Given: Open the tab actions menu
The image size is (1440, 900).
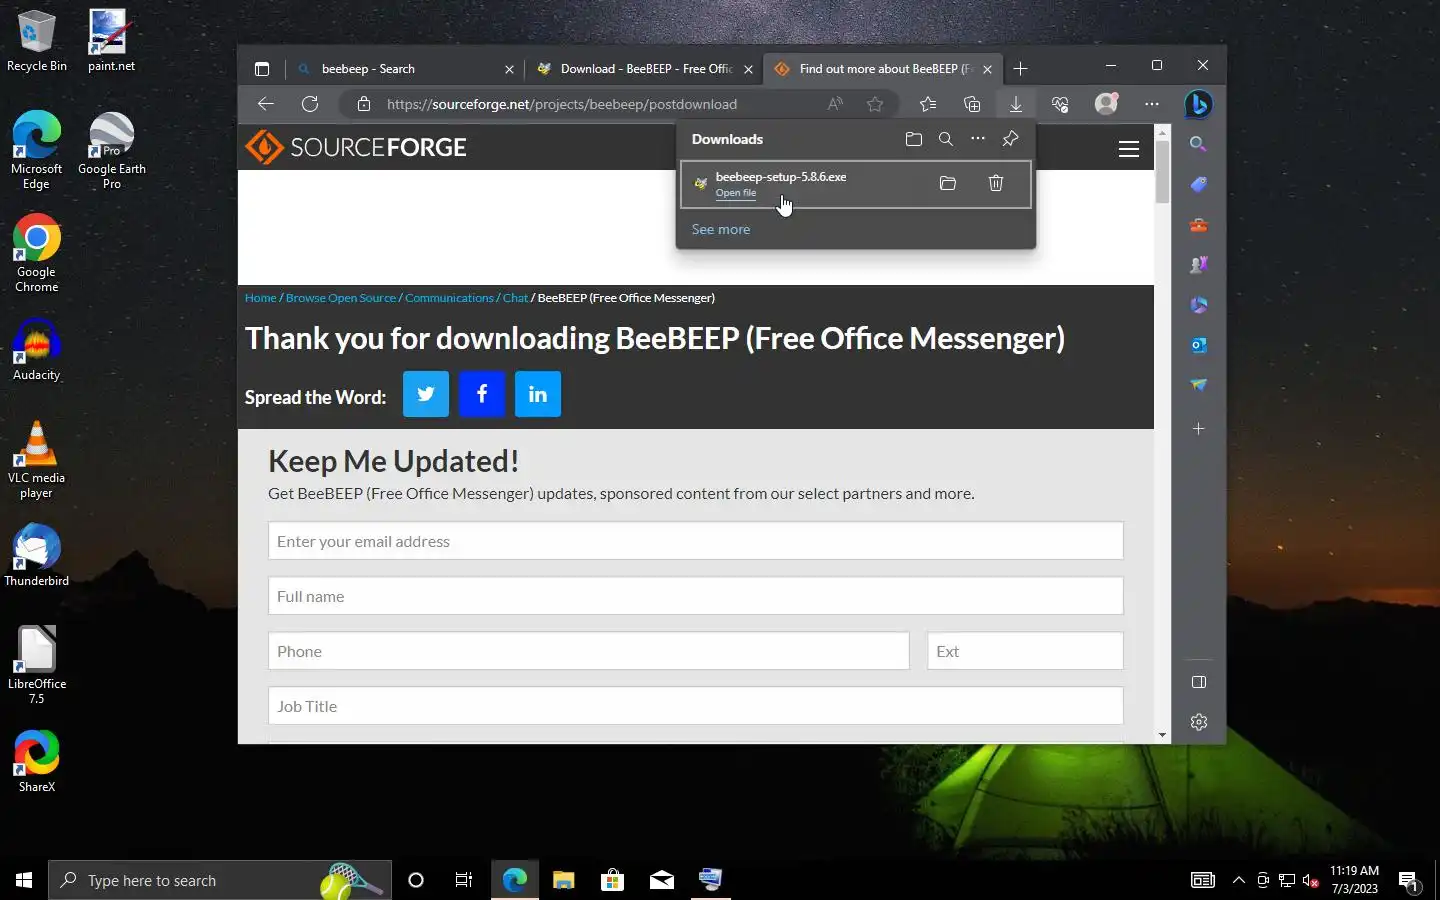Looking at the screenshot, I should tap(262, 69).
